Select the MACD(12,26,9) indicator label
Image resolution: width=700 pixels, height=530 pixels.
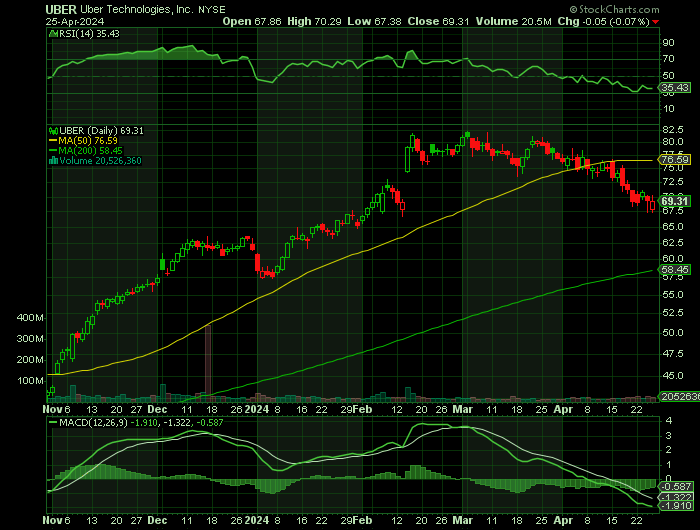point(93,422)
